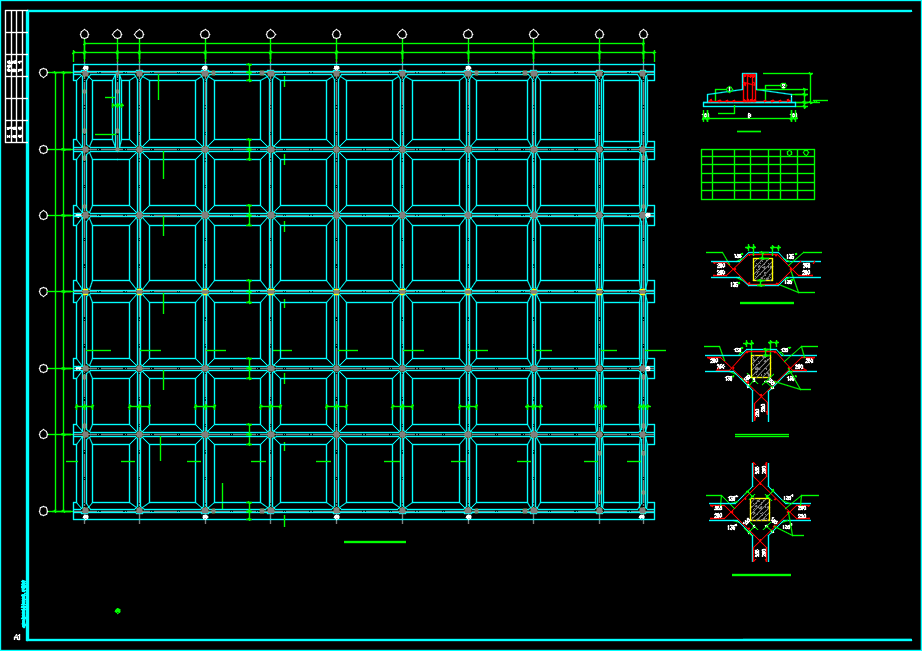
Task: Select the top-right column grid bubble
Action: click(643, 34)
